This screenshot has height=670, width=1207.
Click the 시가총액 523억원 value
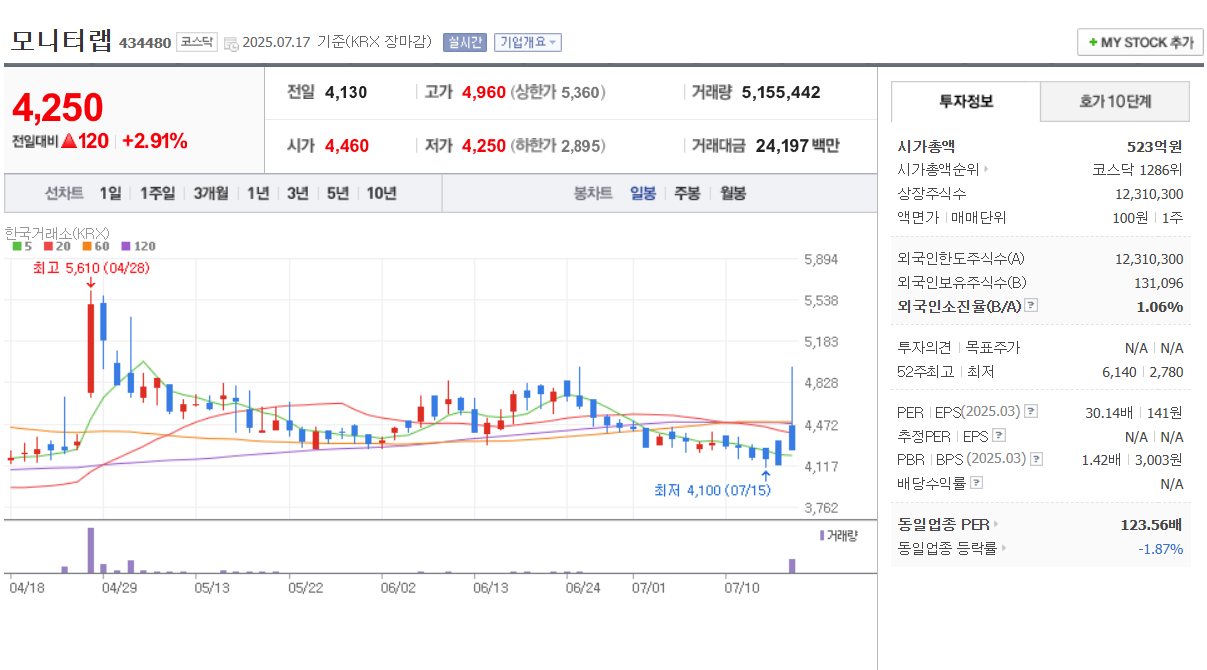[x=1154, y=146]
